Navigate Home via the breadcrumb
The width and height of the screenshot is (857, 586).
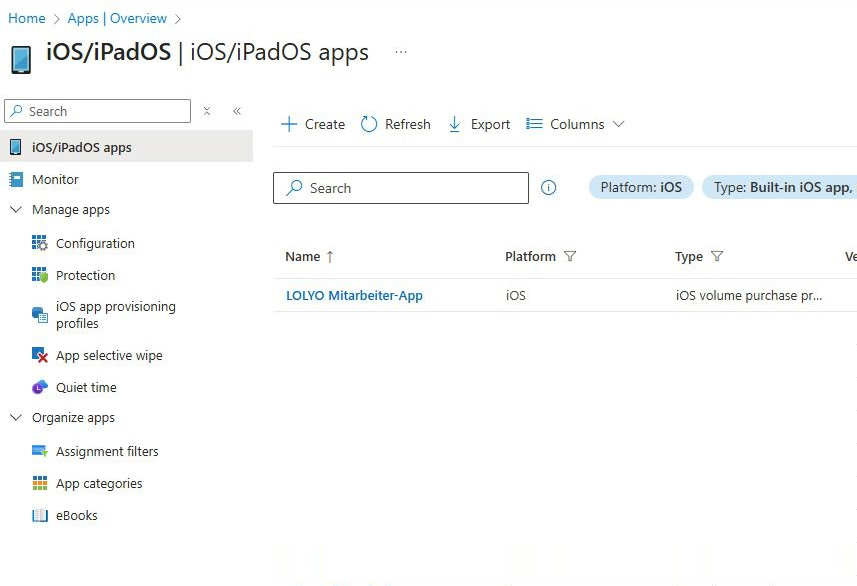(x=26, y=18)
